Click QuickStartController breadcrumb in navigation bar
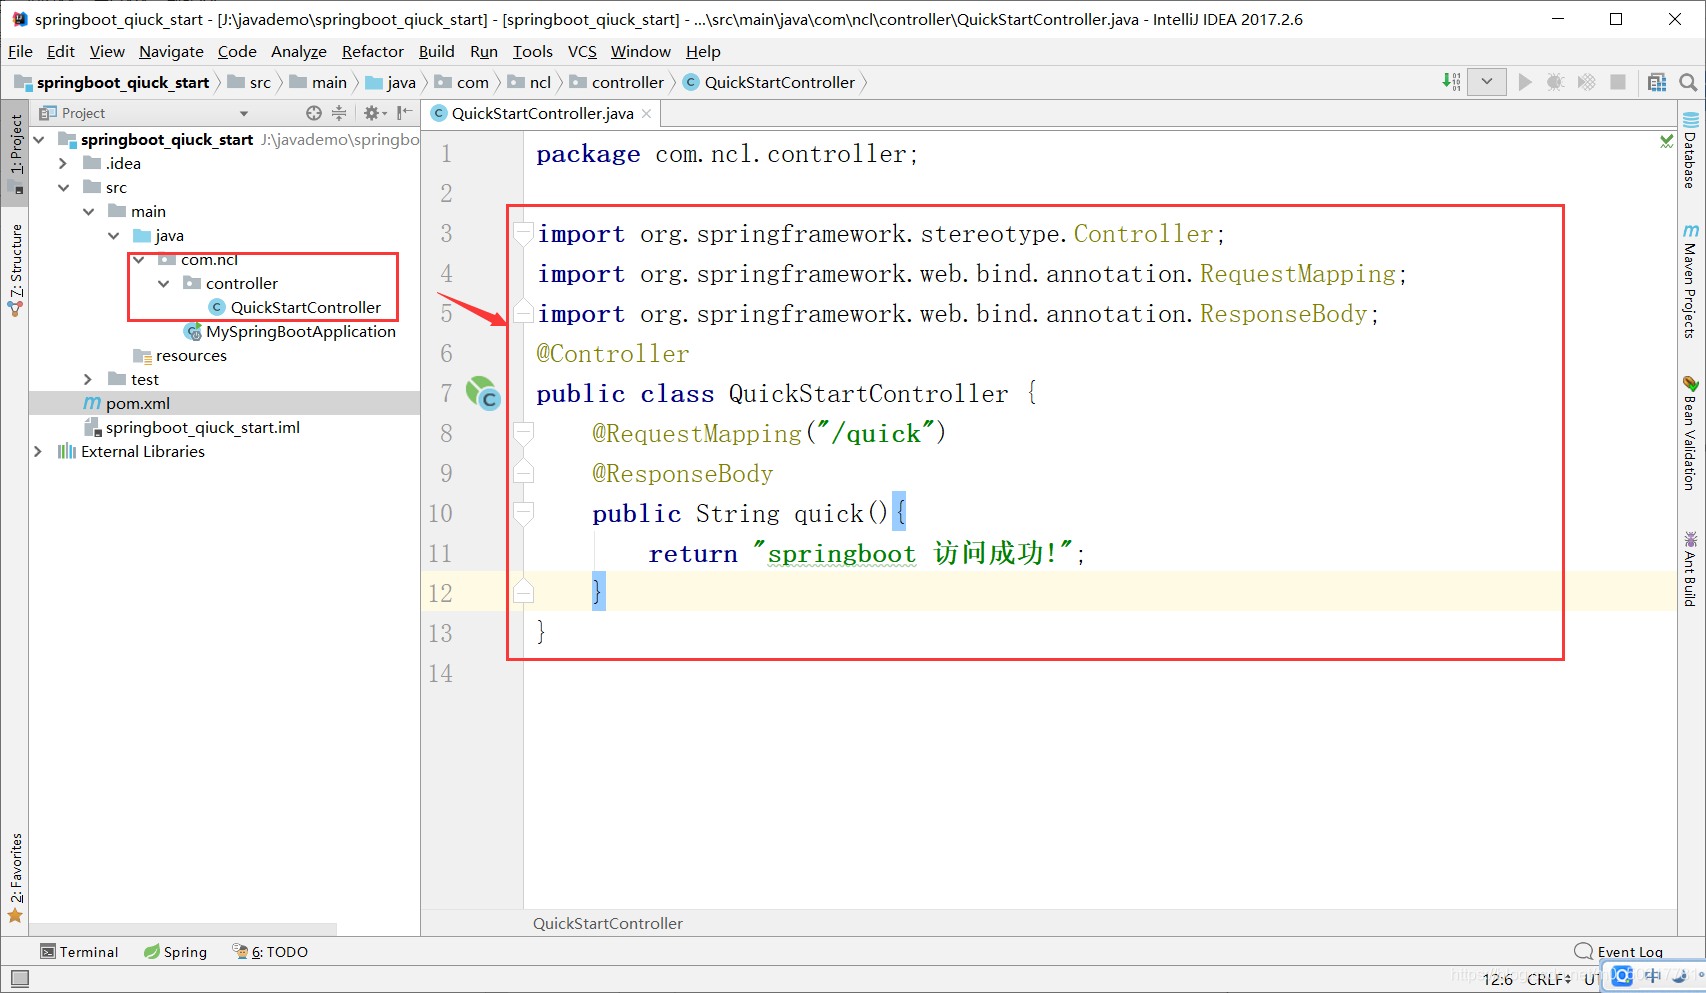Screen dimensions: 1706x993 coord(769,82)
